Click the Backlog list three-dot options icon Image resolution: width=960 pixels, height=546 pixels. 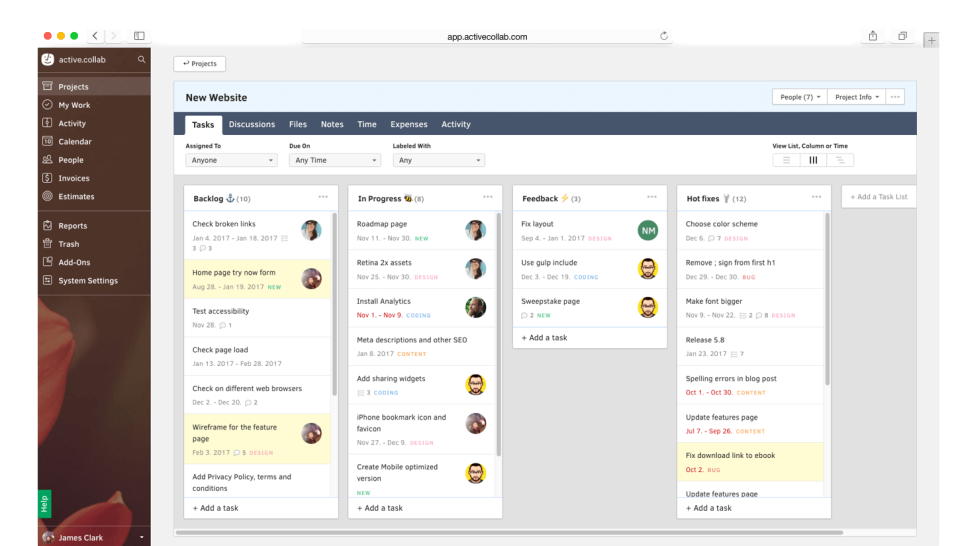[x=323, y=197]
